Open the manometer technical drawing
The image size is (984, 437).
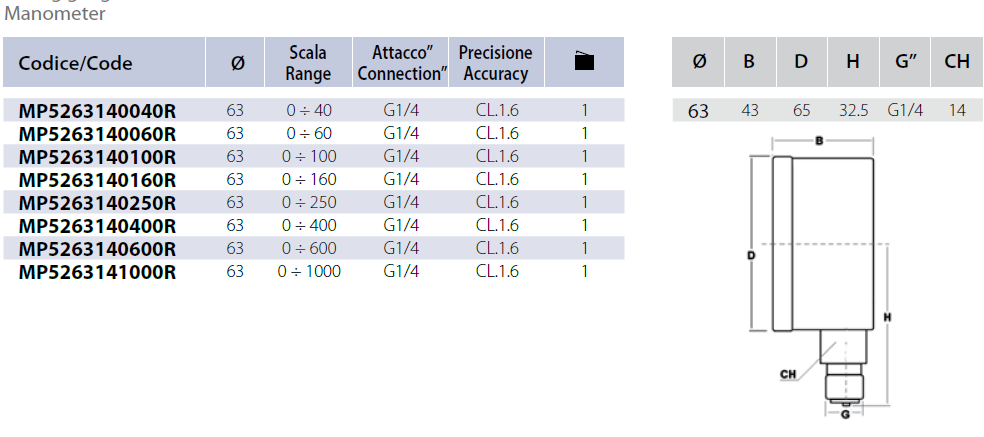tap(818, 275)
